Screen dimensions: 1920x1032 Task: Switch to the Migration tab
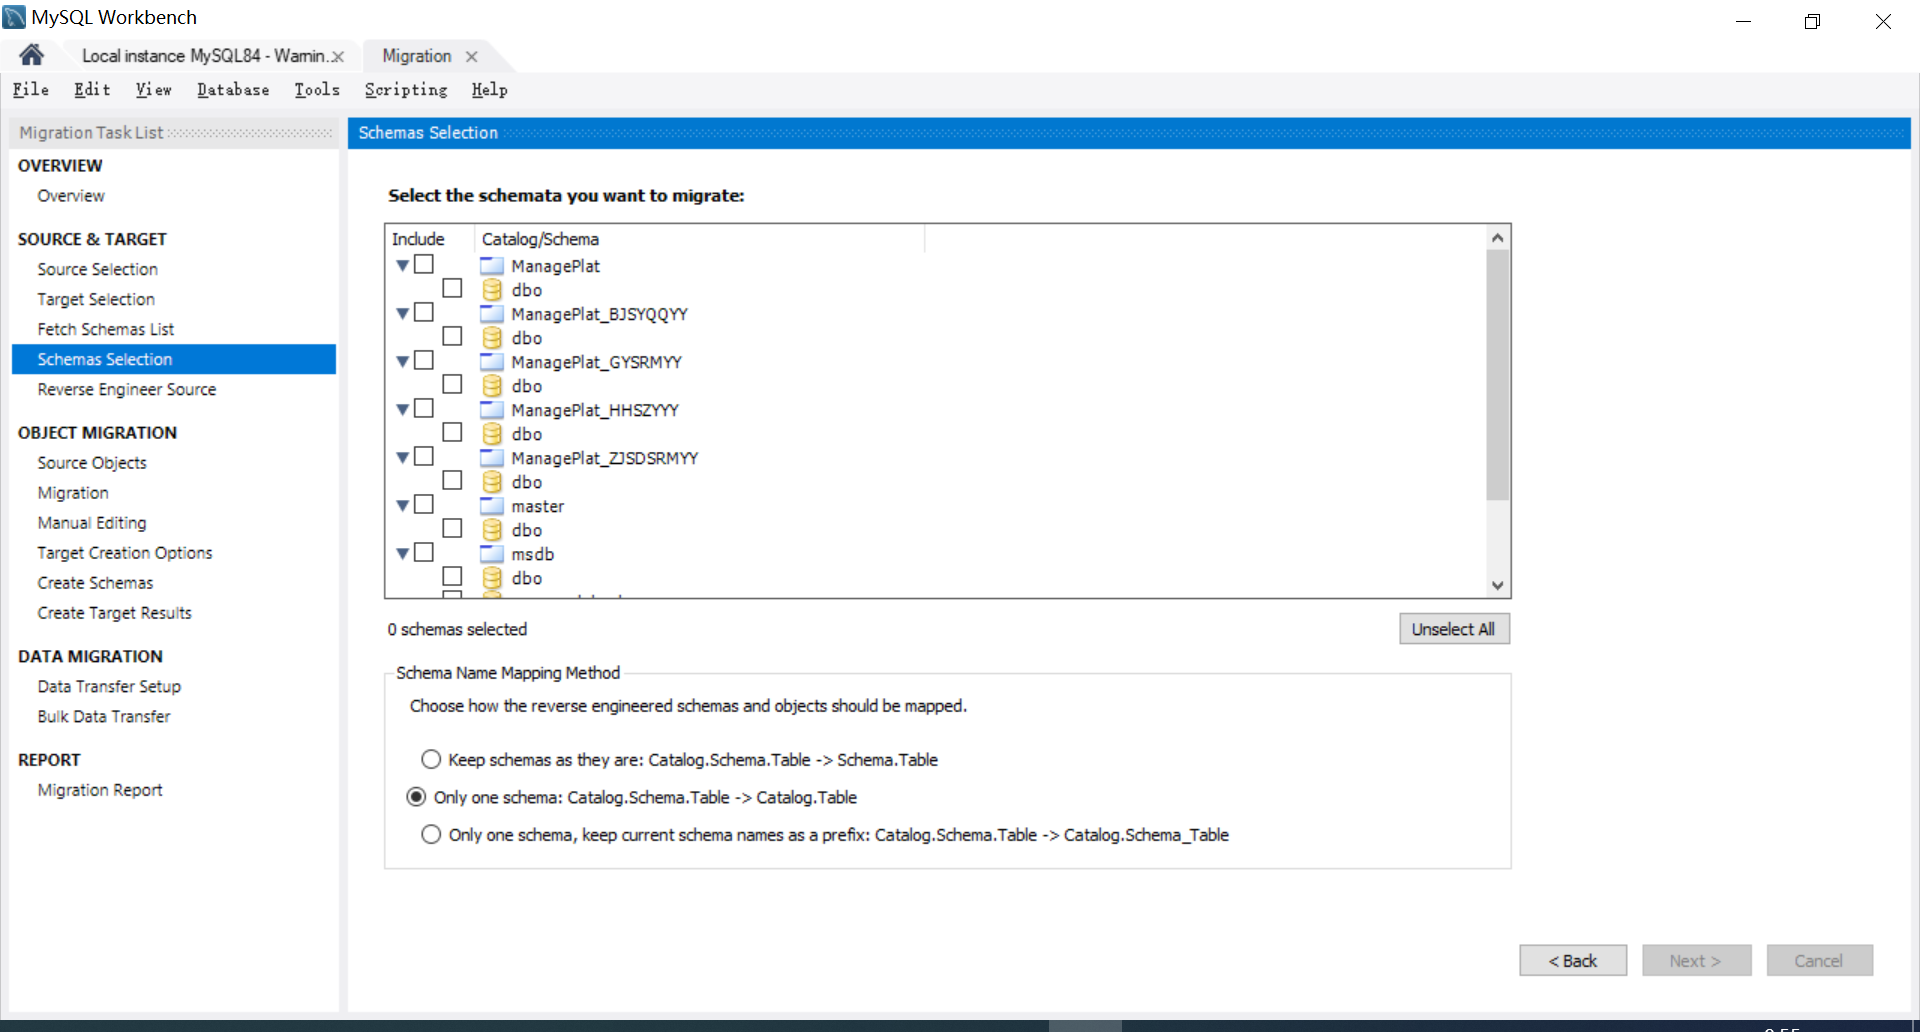(x=417, y=56)
